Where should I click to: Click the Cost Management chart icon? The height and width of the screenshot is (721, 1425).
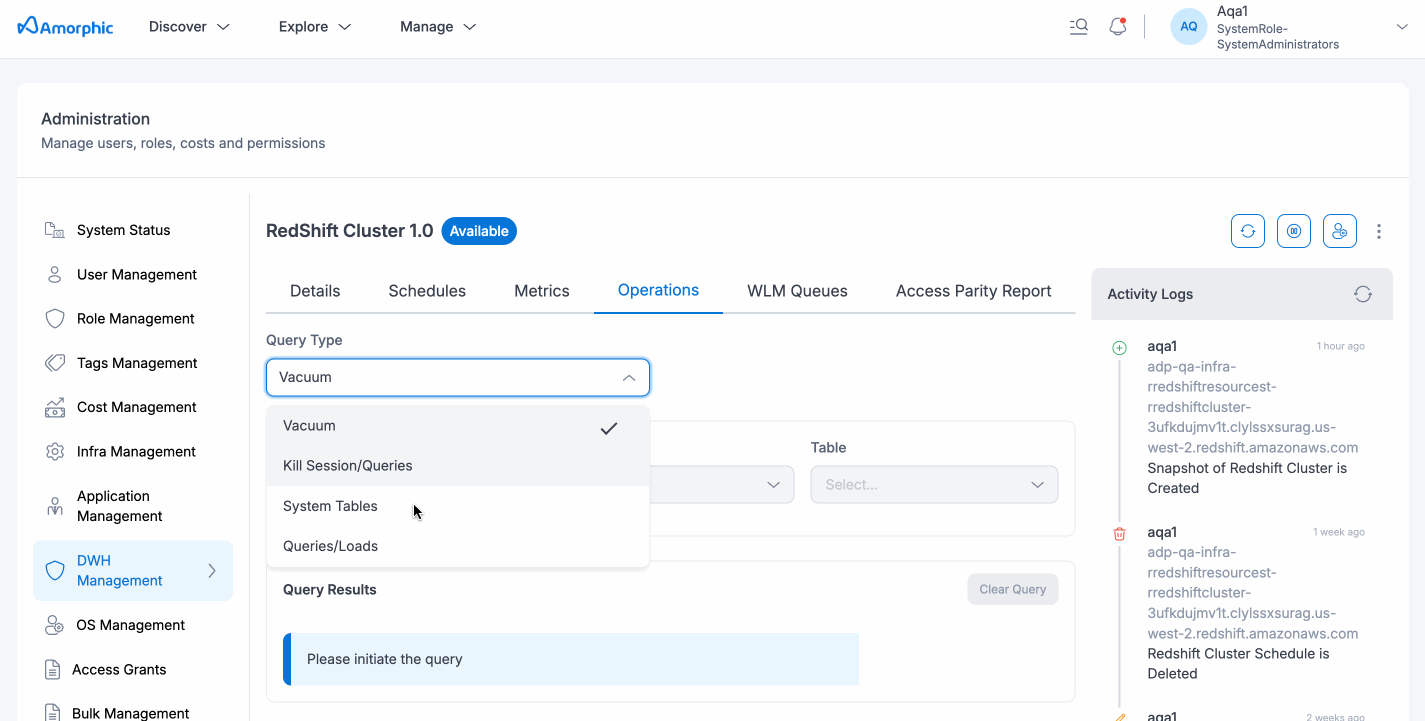55,407
